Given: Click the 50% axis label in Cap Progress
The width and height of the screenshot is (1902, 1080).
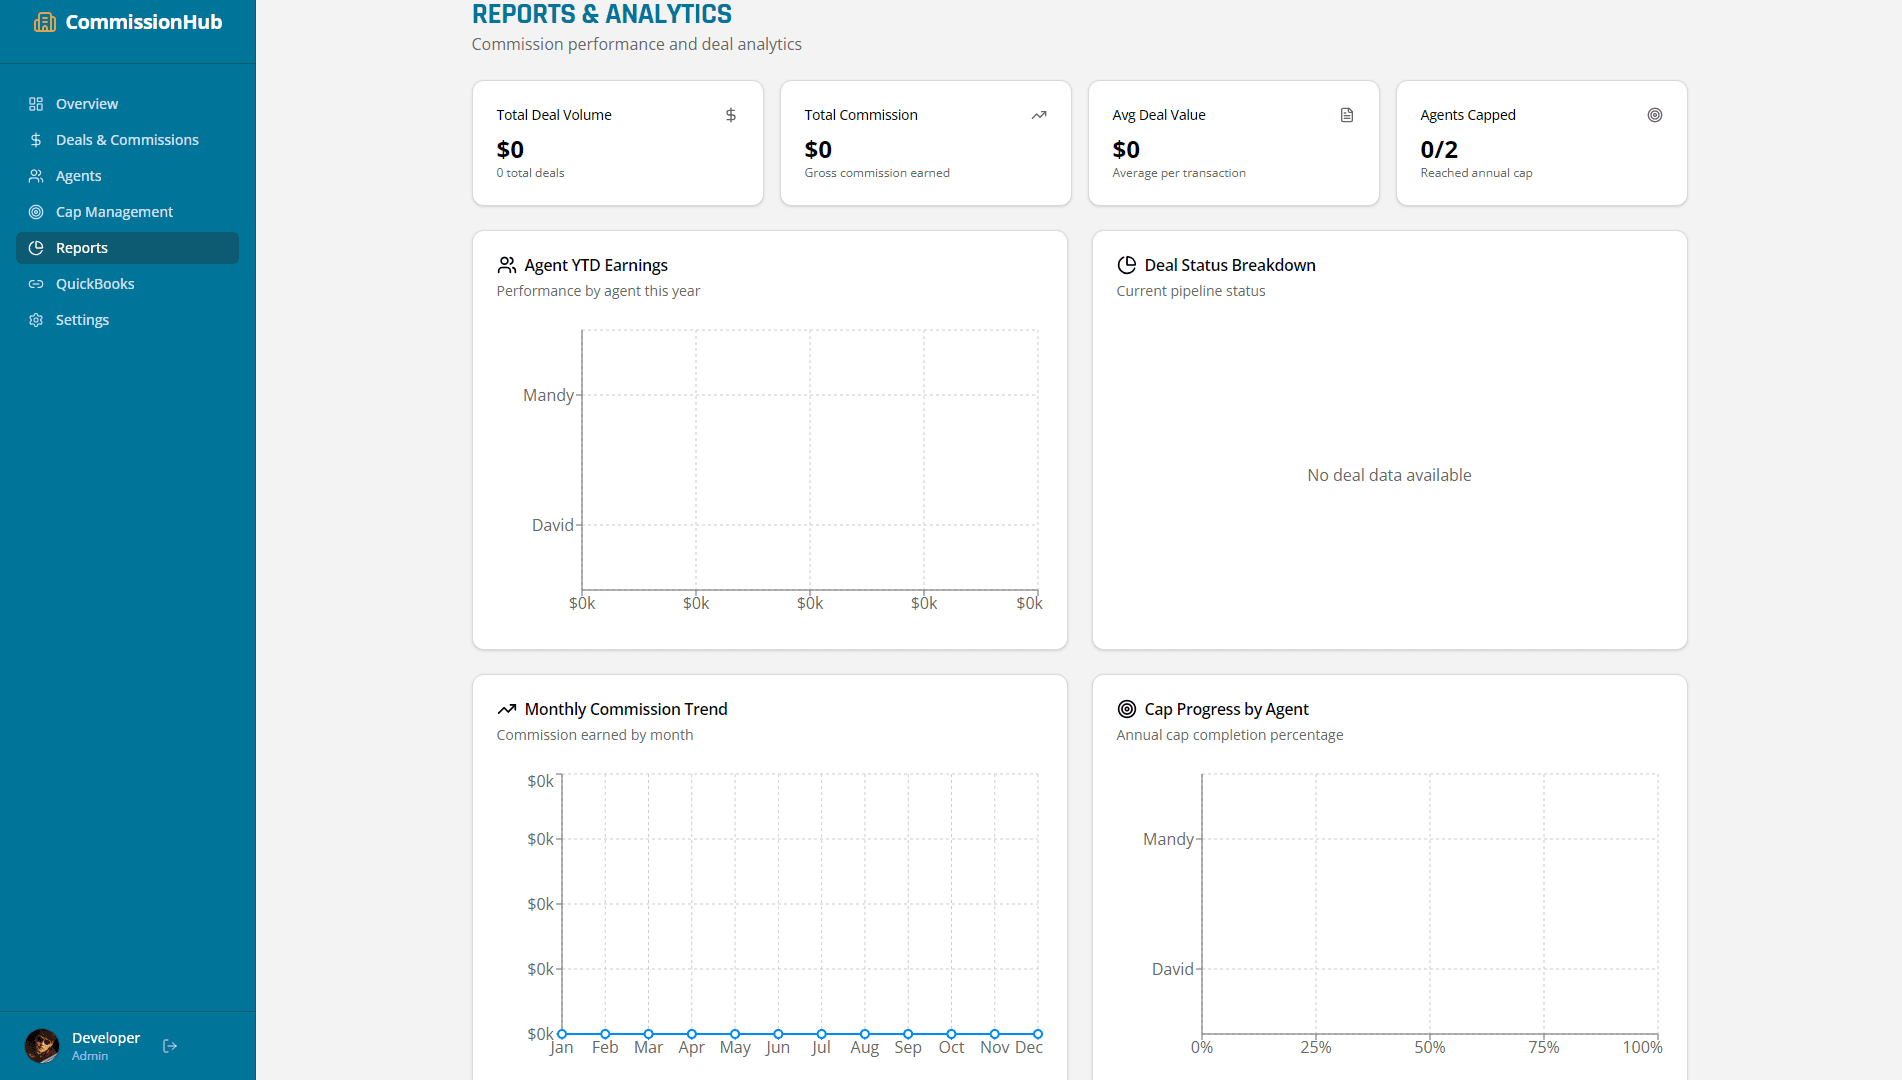Looking at the screenshot, I should (x=1430, y=1047).
